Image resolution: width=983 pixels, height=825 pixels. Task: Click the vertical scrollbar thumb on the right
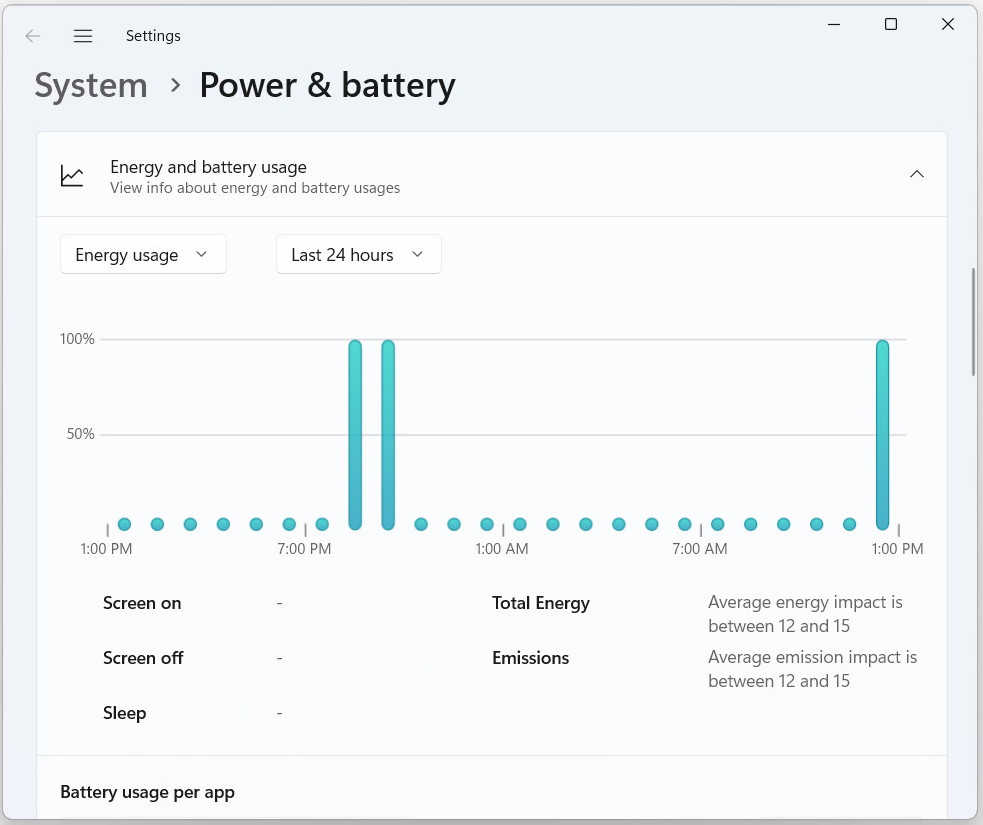point(975,320)
